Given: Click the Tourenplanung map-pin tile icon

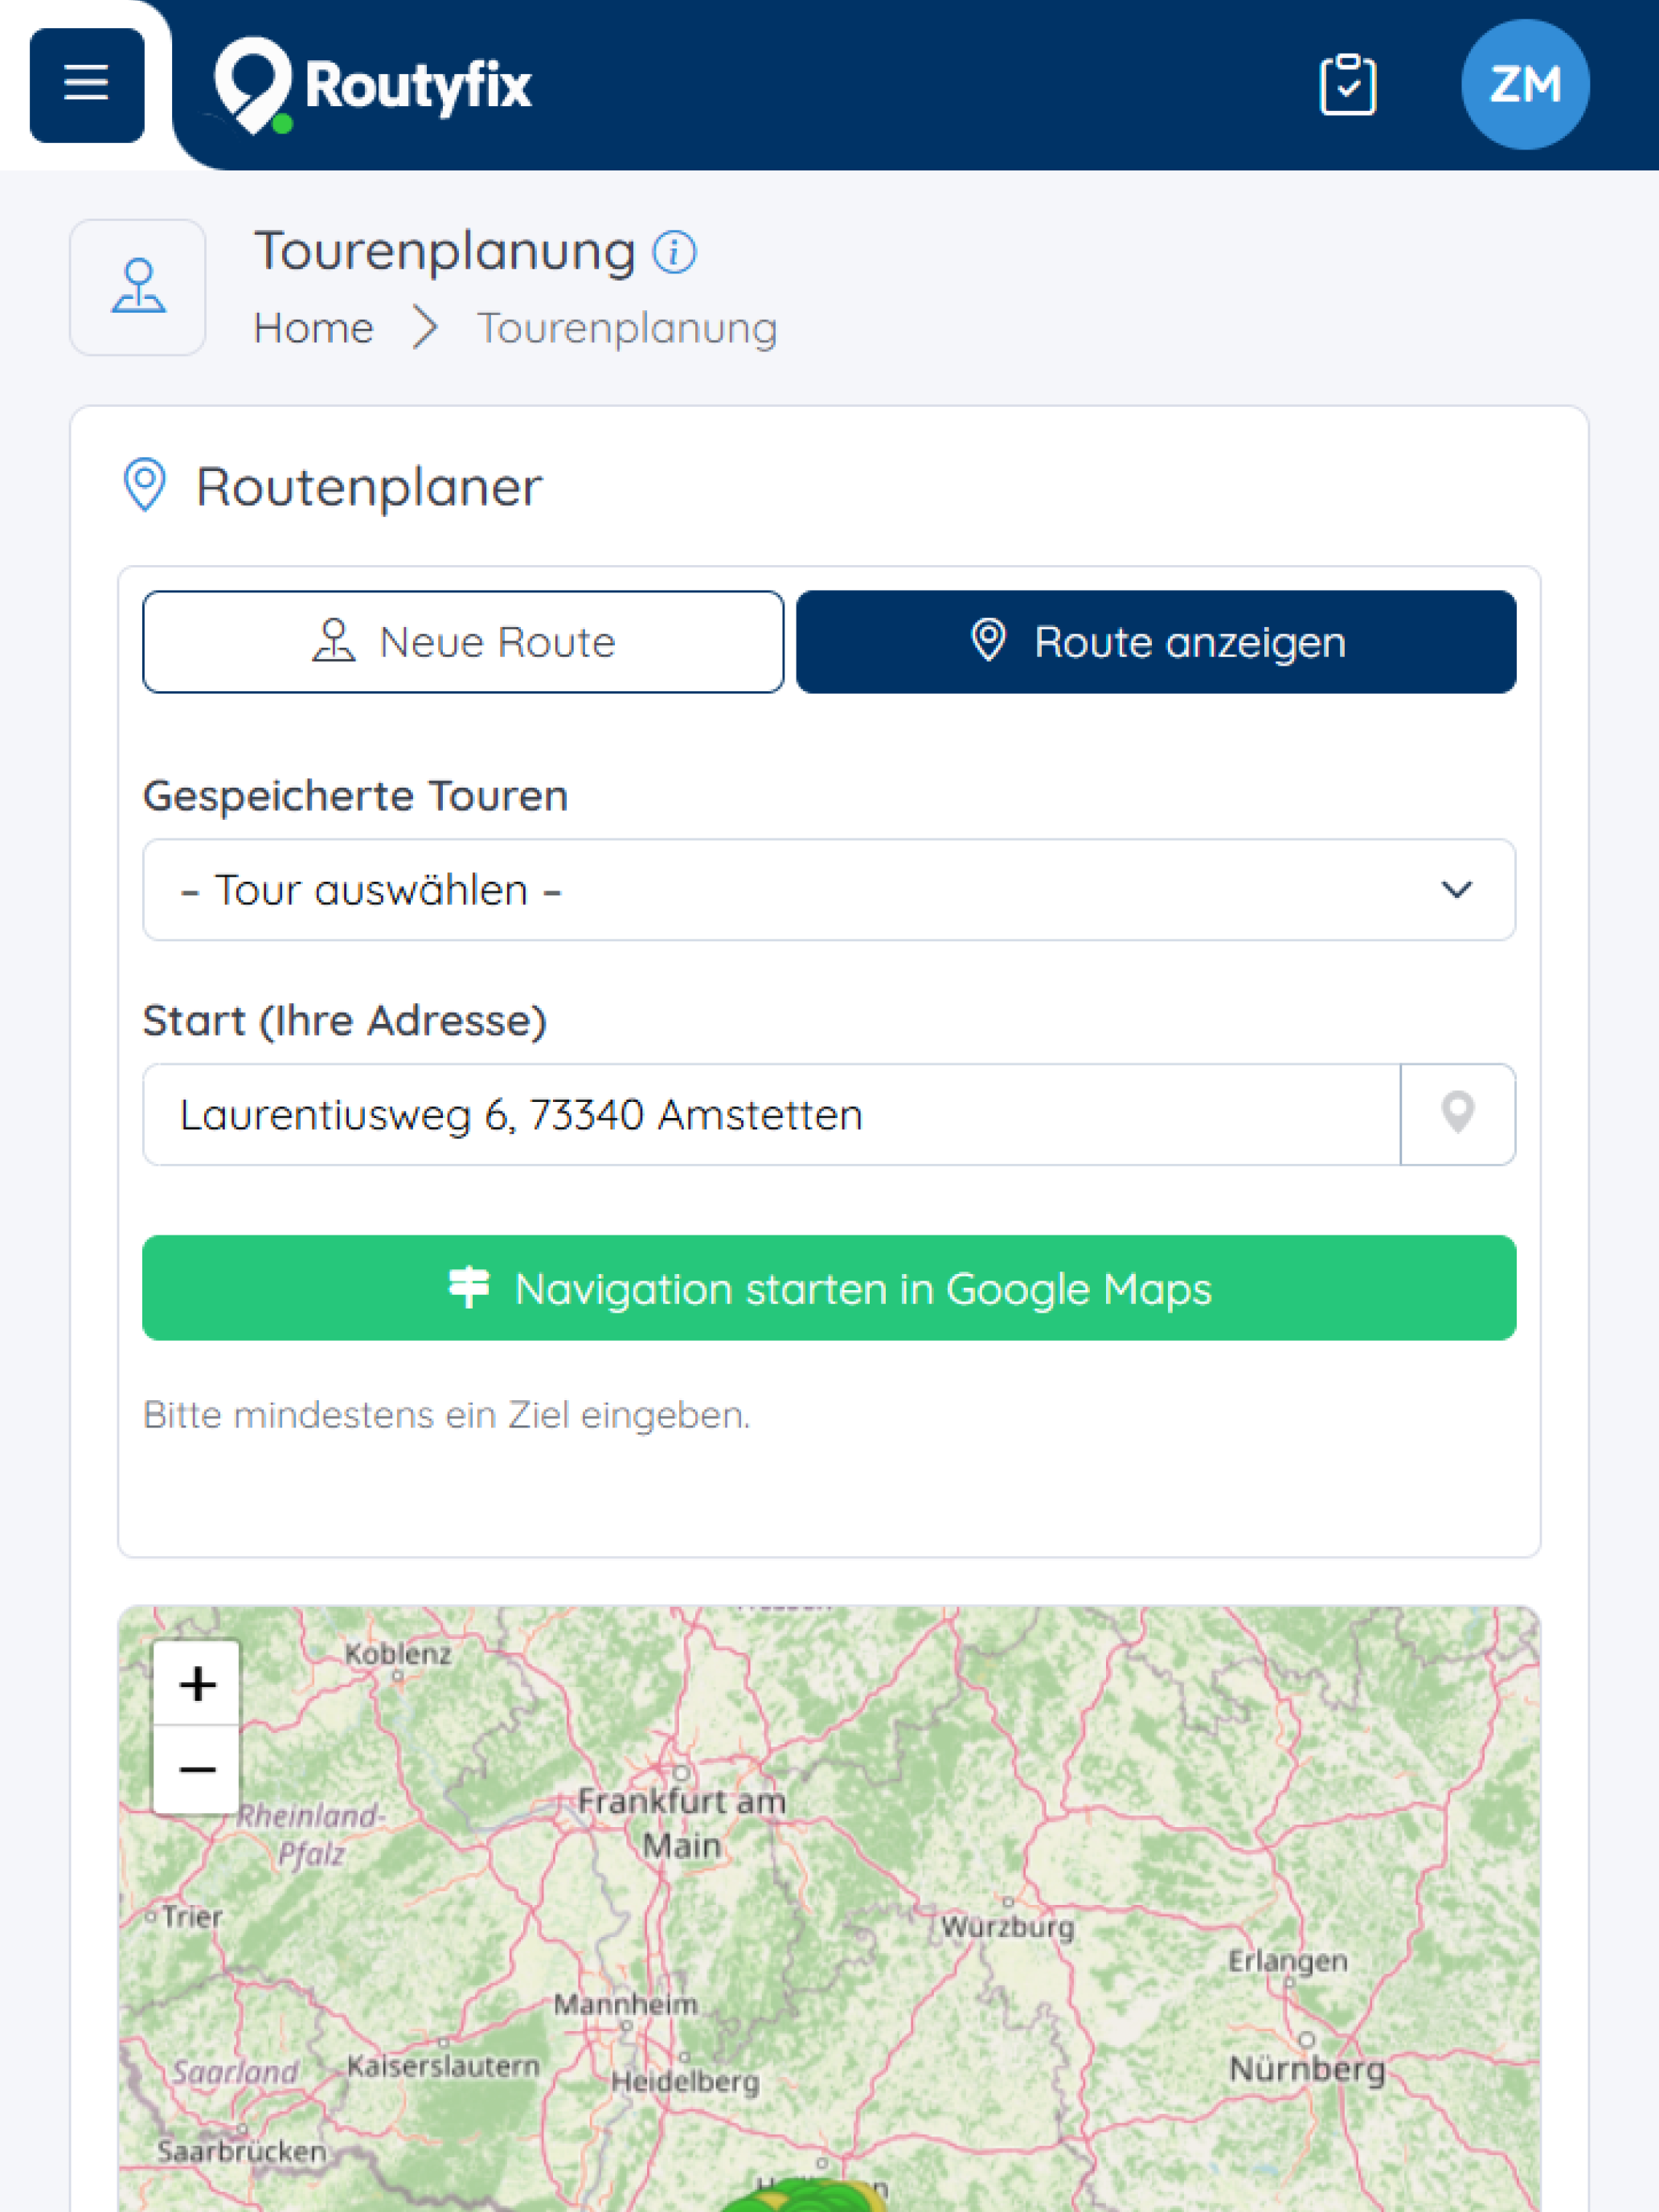Looking at the screenshot, I should pos(138,287).
